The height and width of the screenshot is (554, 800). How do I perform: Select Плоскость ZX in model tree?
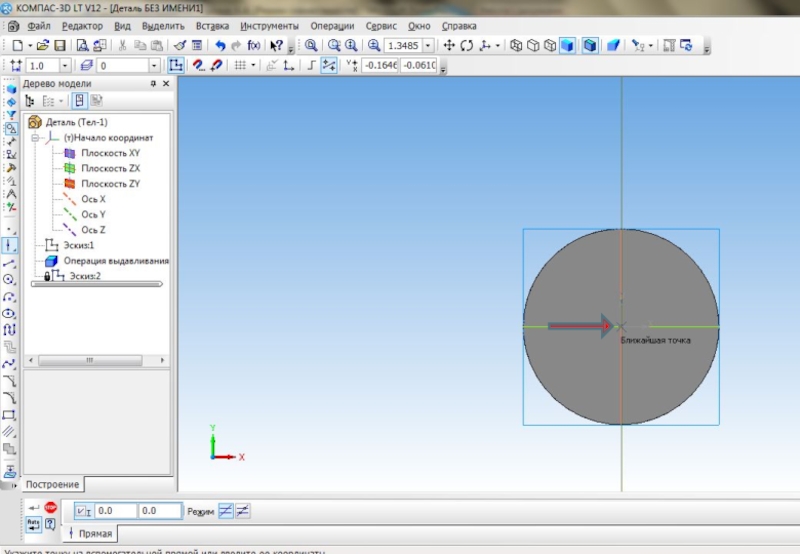110,168
